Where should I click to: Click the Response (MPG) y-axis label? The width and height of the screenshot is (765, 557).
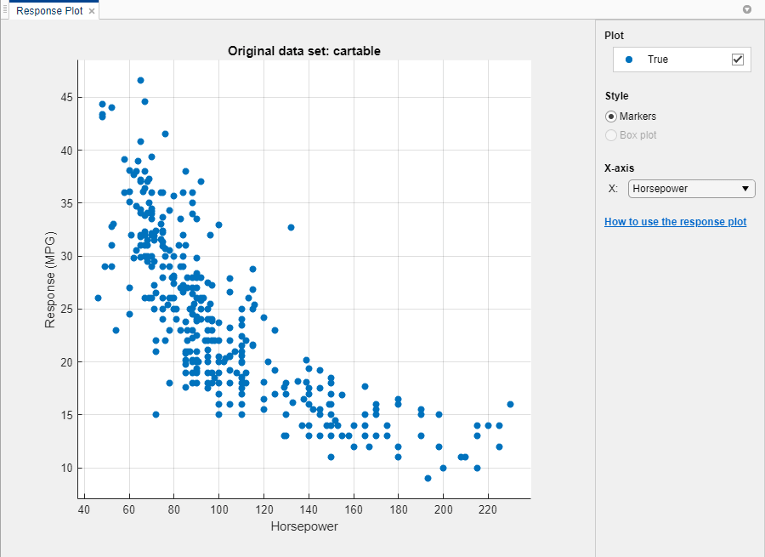50,279
